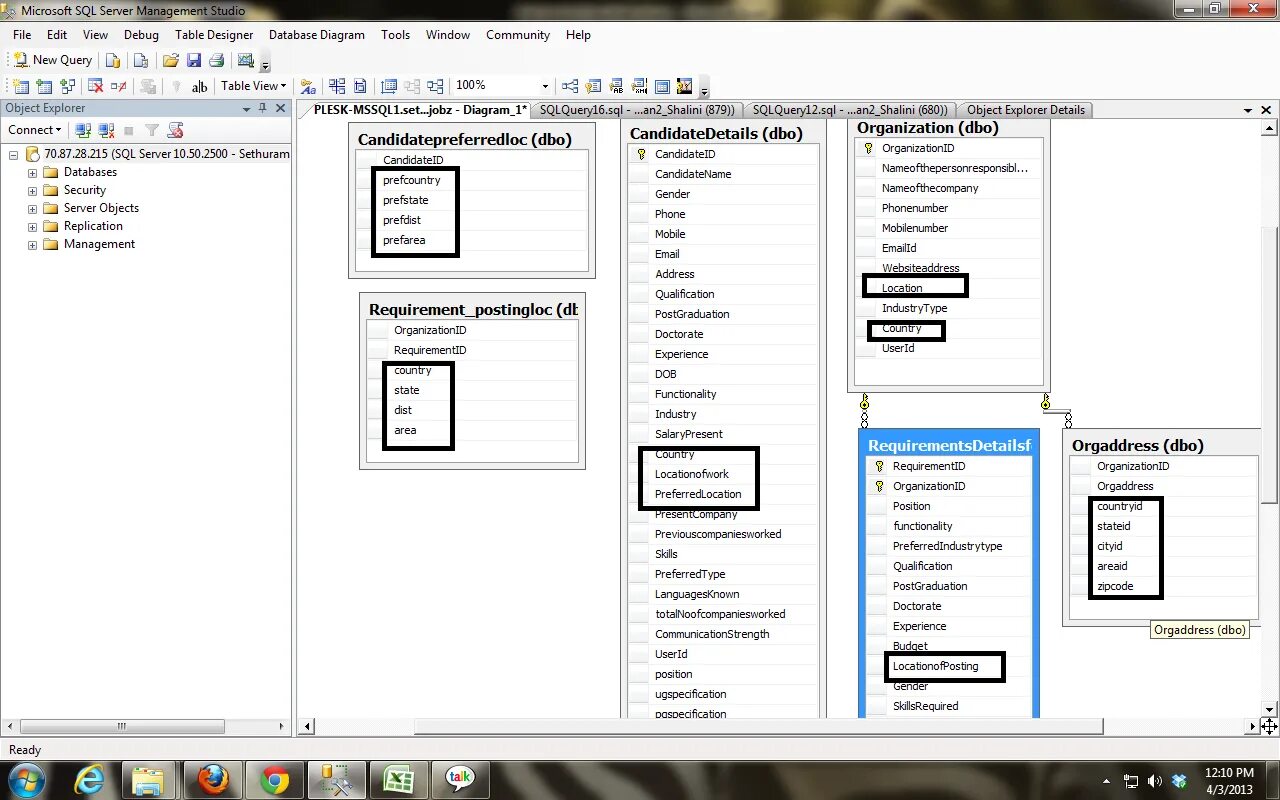The height and width of the screenshot is (800, 1280).
Task: Close the Object Explorer panel
Action: pyautogui.click(x=281, y=108)
